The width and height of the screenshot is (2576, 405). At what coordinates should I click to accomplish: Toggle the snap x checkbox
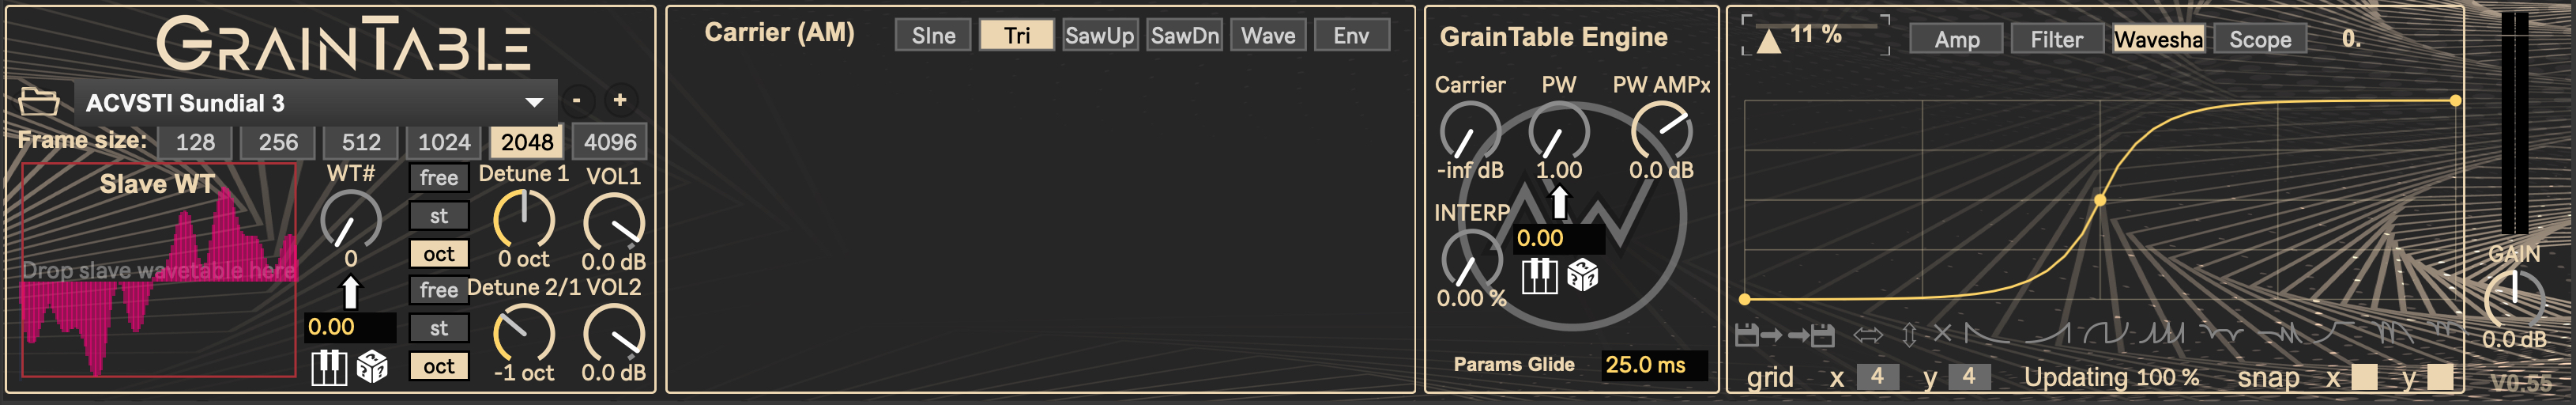point(2364,377)
